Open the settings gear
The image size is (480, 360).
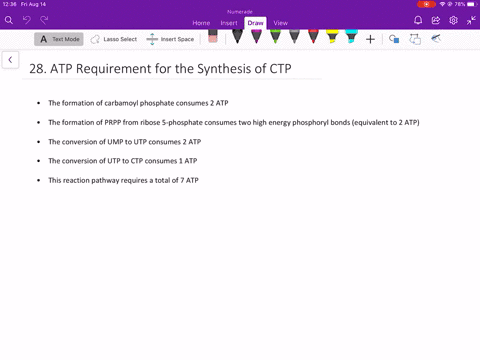[x=453, y=20]
